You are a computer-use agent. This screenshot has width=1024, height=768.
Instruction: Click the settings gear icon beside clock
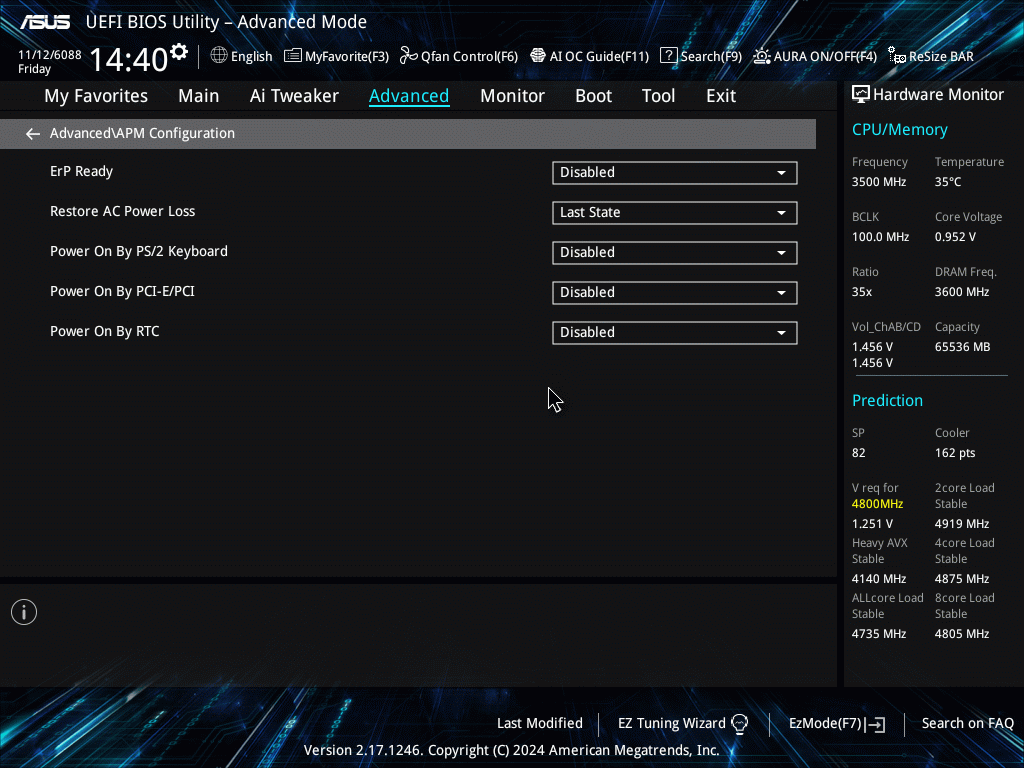(179, 51)
